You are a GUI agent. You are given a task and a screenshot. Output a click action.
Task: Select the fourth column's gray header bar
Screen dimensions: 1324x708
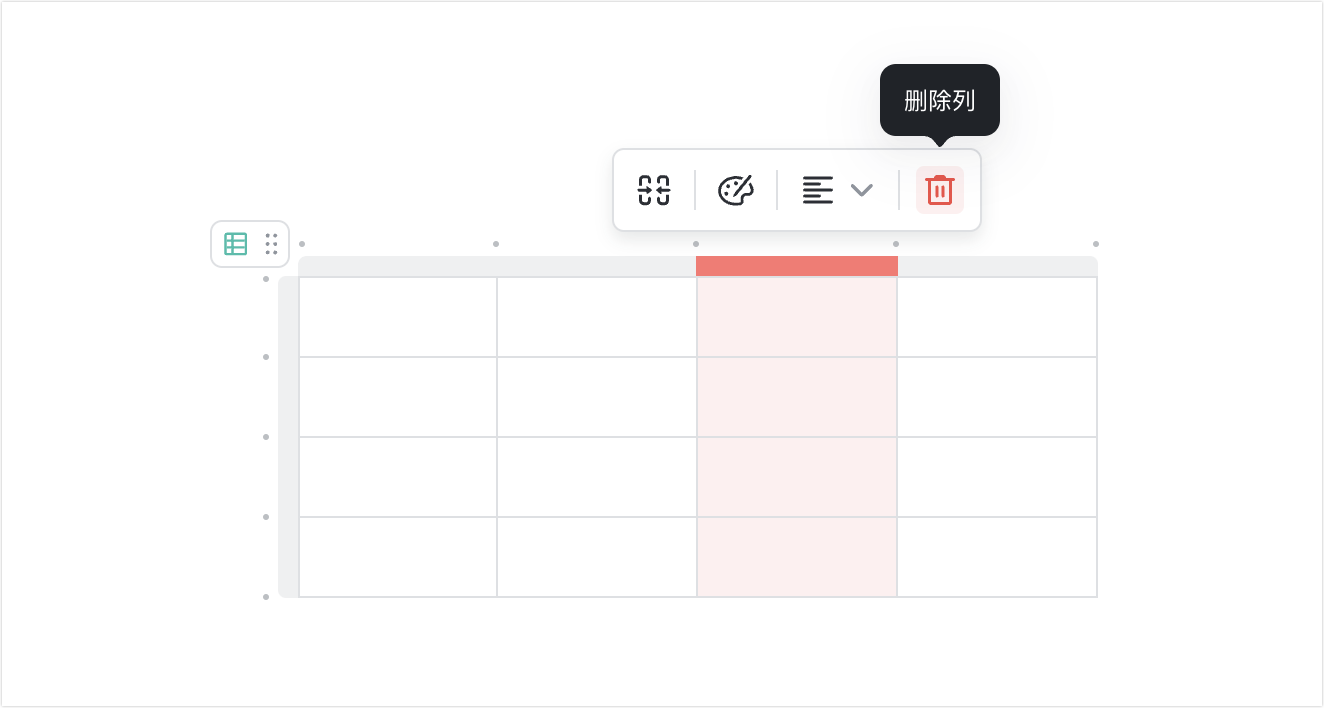[x=997, y=266]
